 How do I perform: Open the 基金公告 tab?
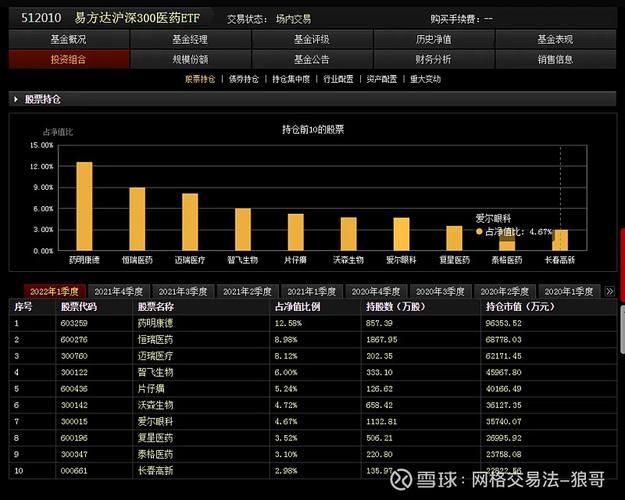[x=312, y=59]
